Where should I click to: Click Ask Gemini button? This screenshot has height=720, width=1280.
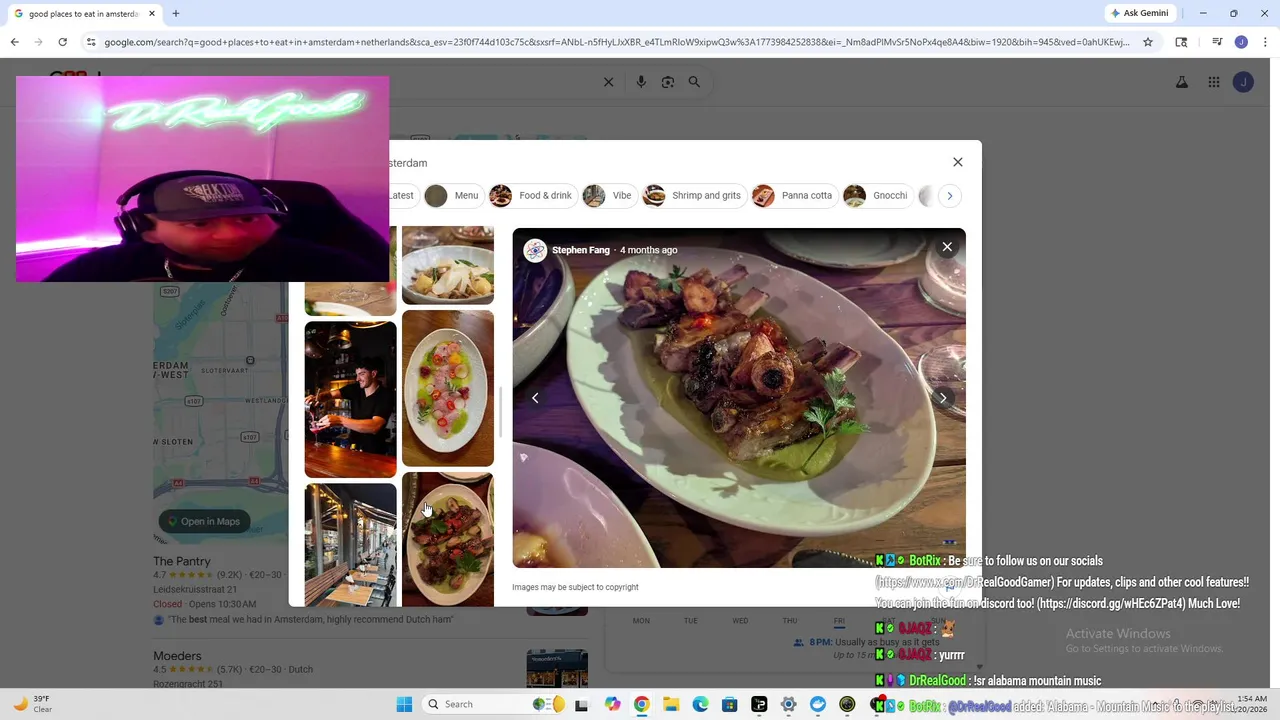pos(1140,13)
